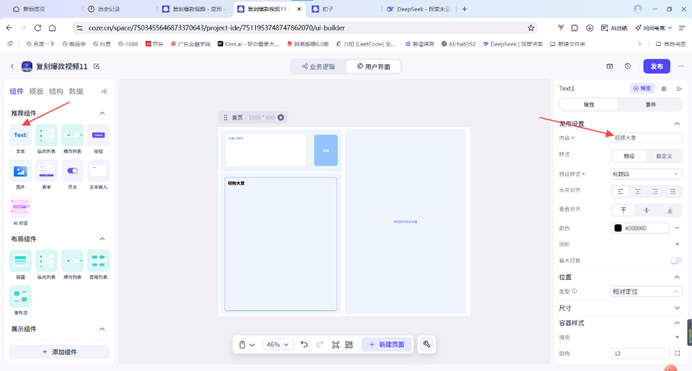This screenshot has height=371, width=692.
Task: Fit canvas to screen icon
Action: pyautogui.click(x=335, y=345)
